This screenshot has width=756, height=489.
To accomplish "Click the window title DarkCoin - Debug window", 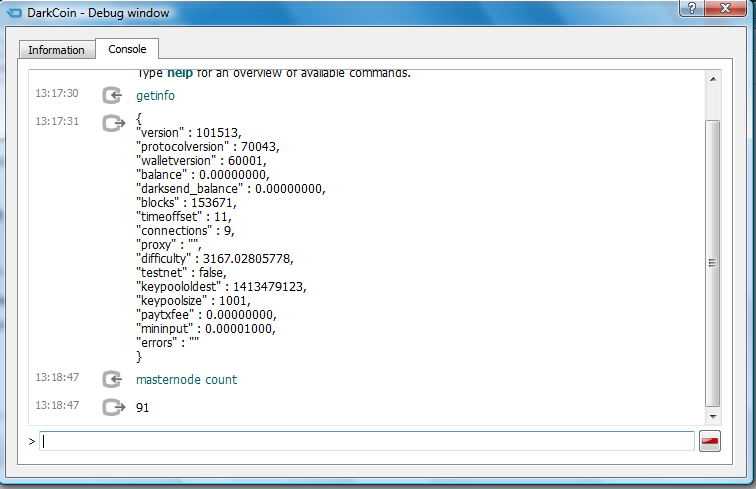I will pyautogui.click(x=98, y=13).
